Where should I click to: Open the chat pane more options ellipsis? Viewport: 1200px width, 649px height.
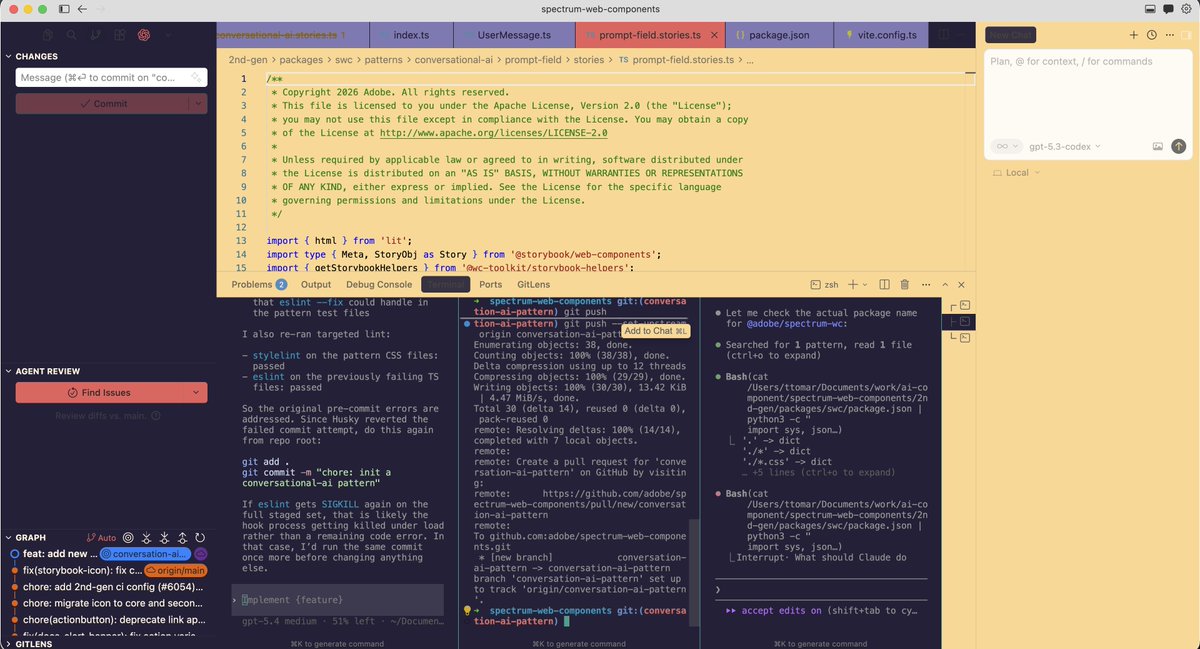coord(1170,35)
